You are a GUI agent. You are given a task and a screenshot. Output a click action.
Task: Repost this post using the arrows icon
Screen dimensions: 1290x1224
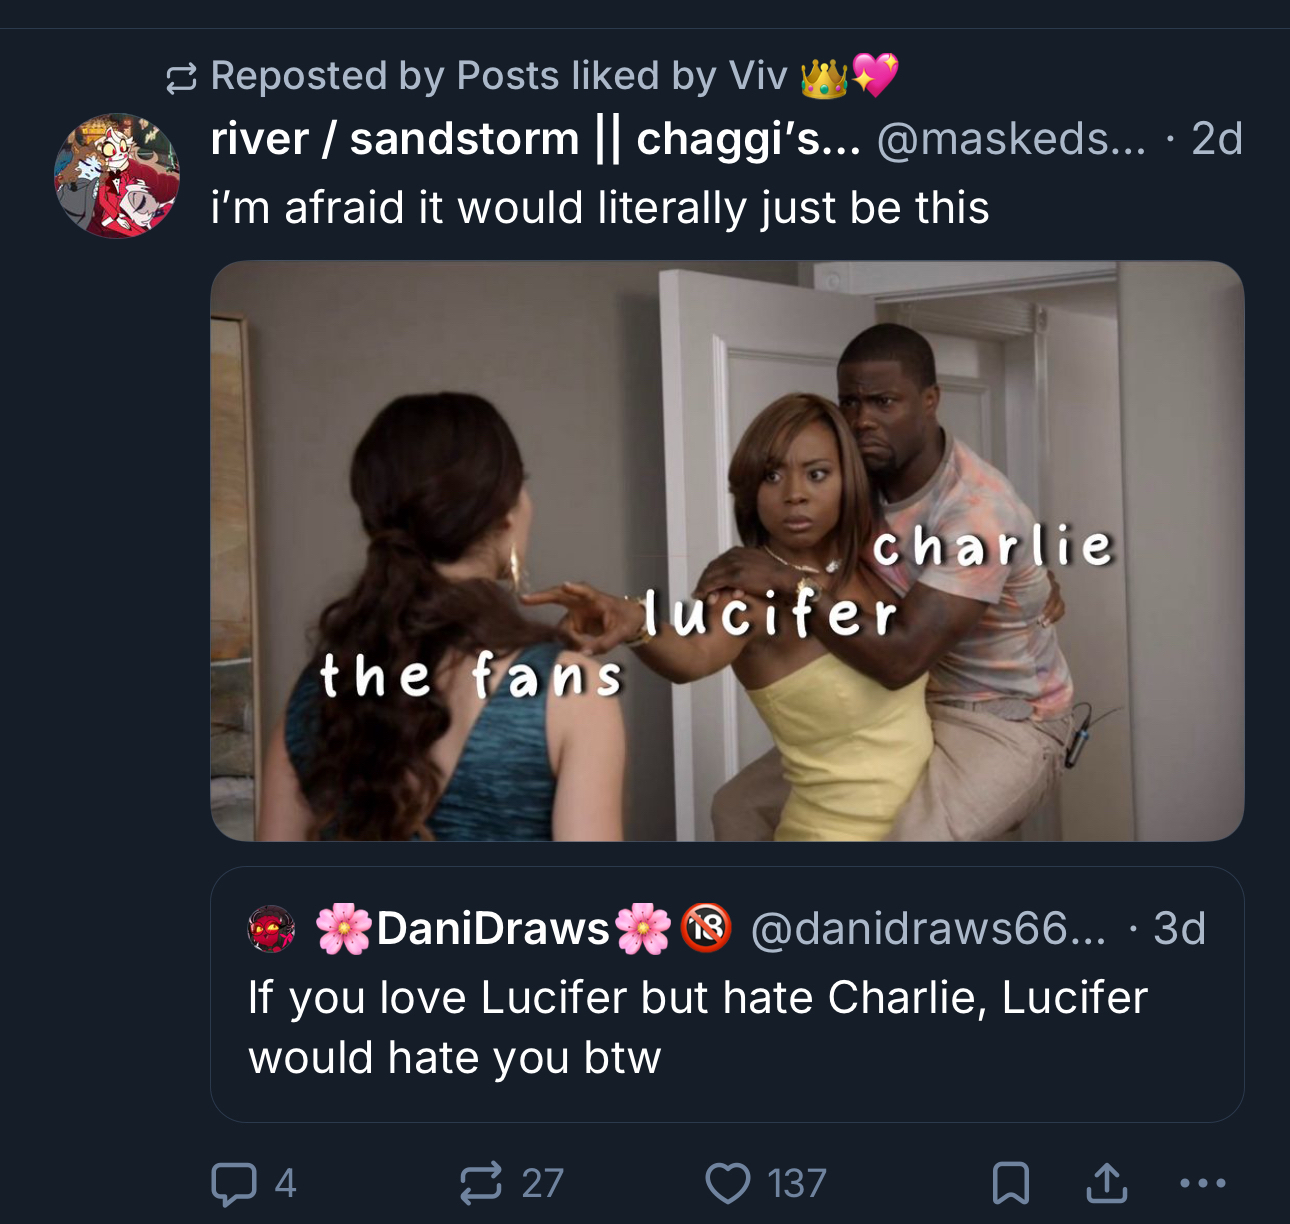pos(480,1183)
